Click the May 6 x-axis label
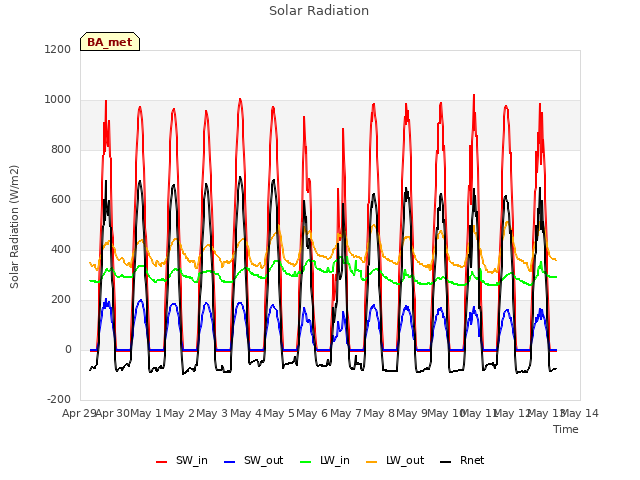The image size is (640, 480). (312, 413)
